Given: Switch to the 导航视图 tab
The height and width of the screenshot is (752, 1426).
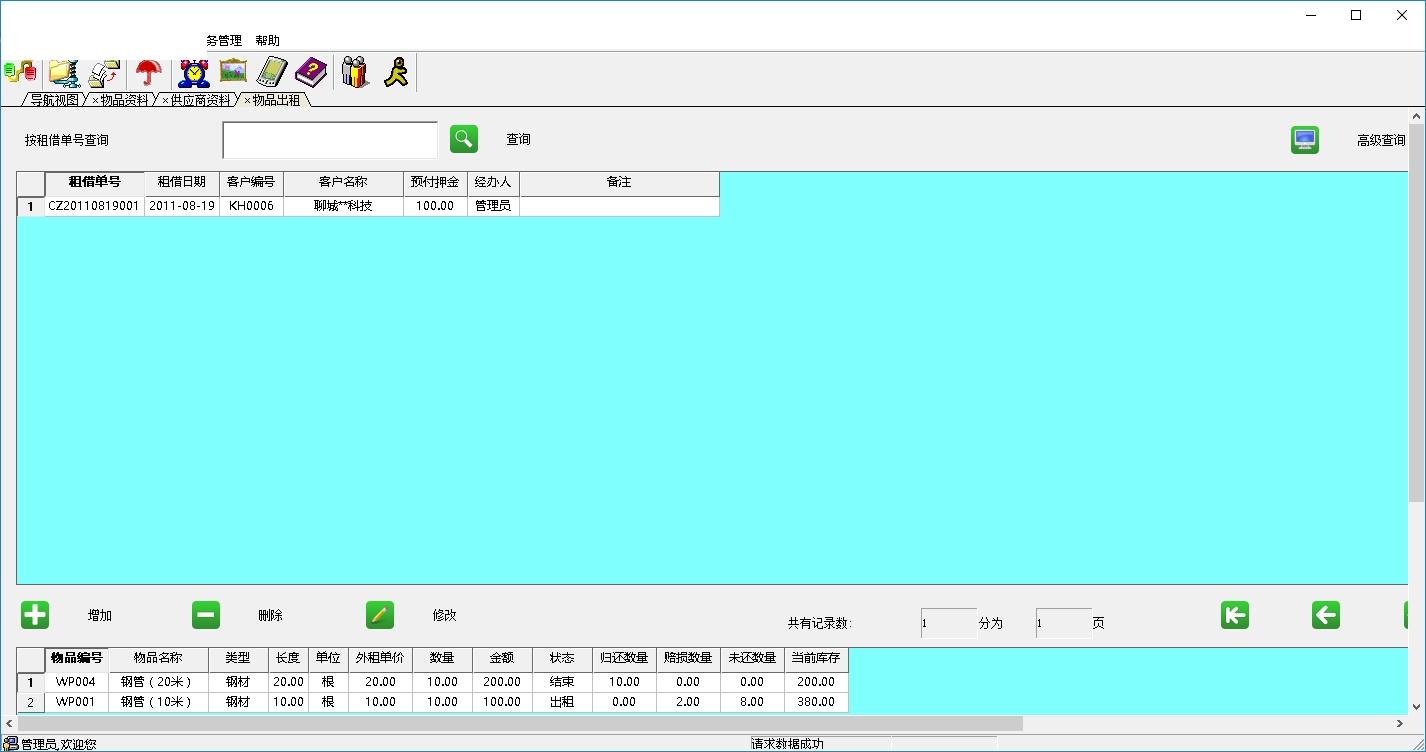Looking at the screenshot, I should (54, 100).
